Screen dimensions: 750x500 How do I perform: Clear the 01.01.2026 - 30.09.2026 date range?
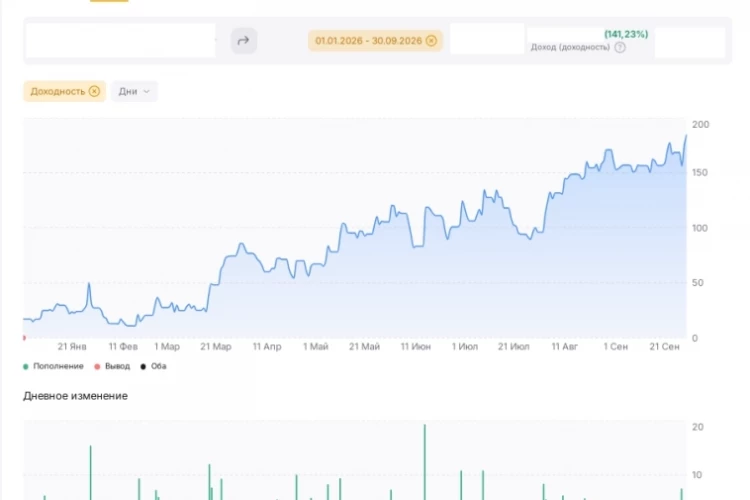431,41
